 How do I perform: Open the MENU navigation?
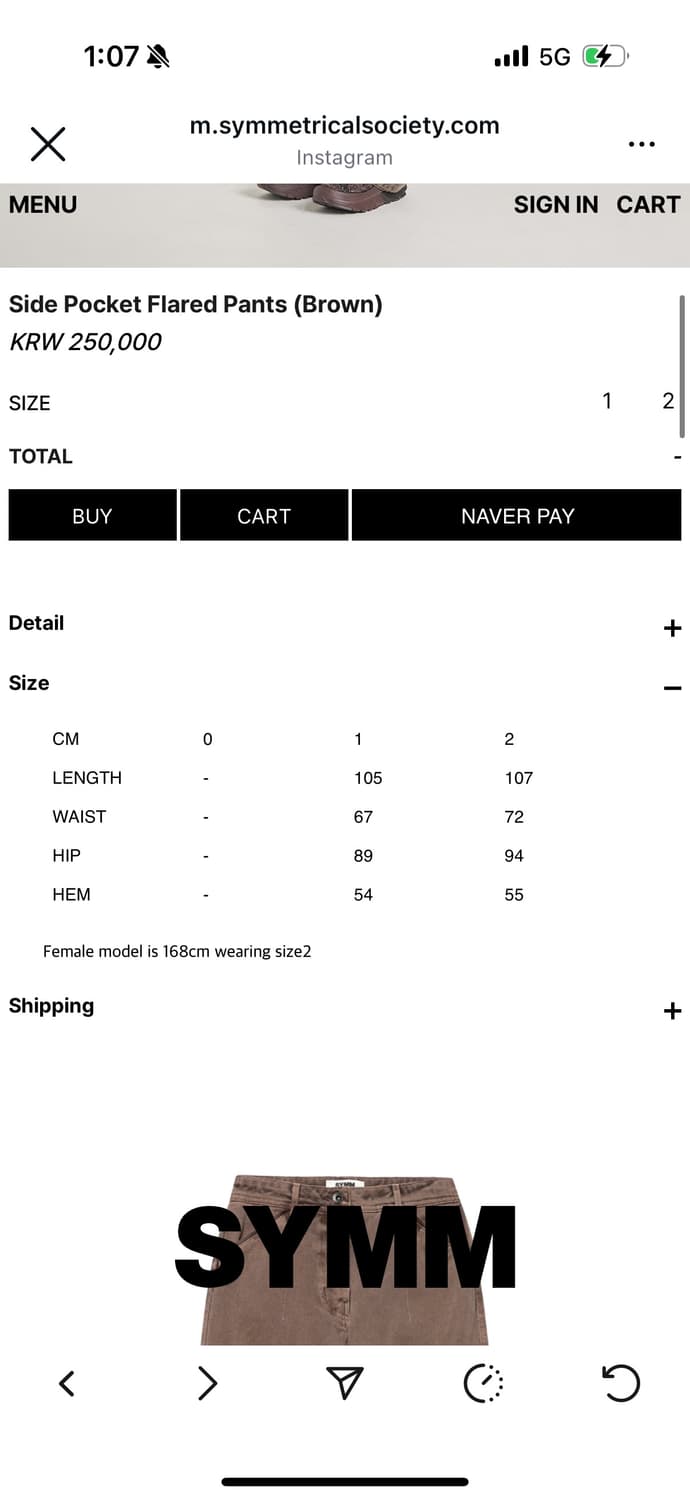[43, 205]
